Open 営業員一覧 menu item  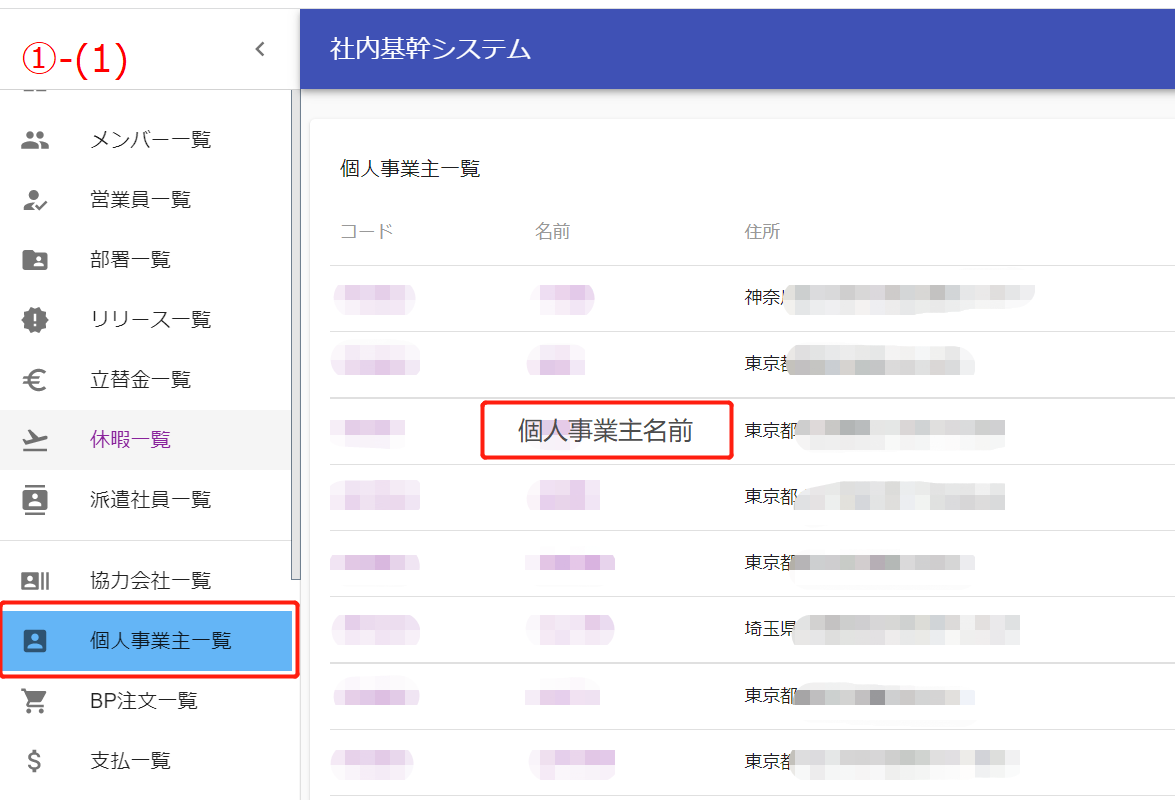[x=140, y=200]
